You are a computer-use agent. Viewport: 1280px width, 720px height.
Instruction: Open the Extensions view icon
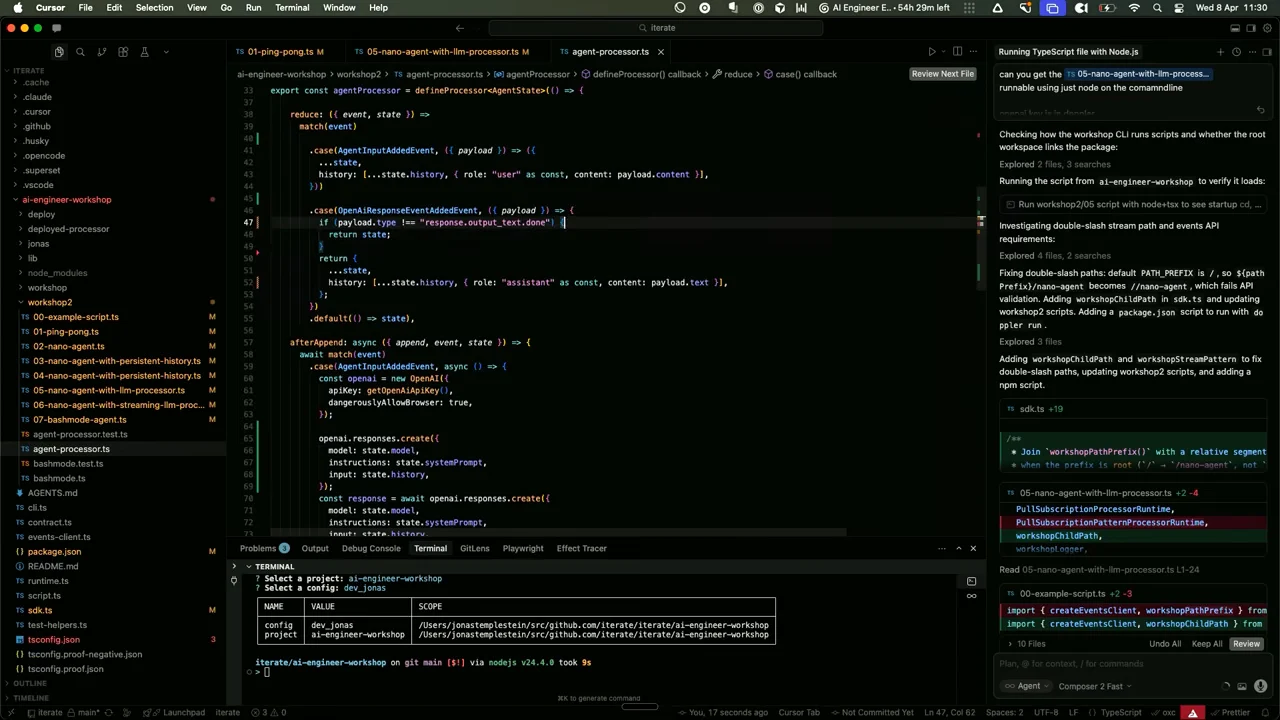coord(123,52)
